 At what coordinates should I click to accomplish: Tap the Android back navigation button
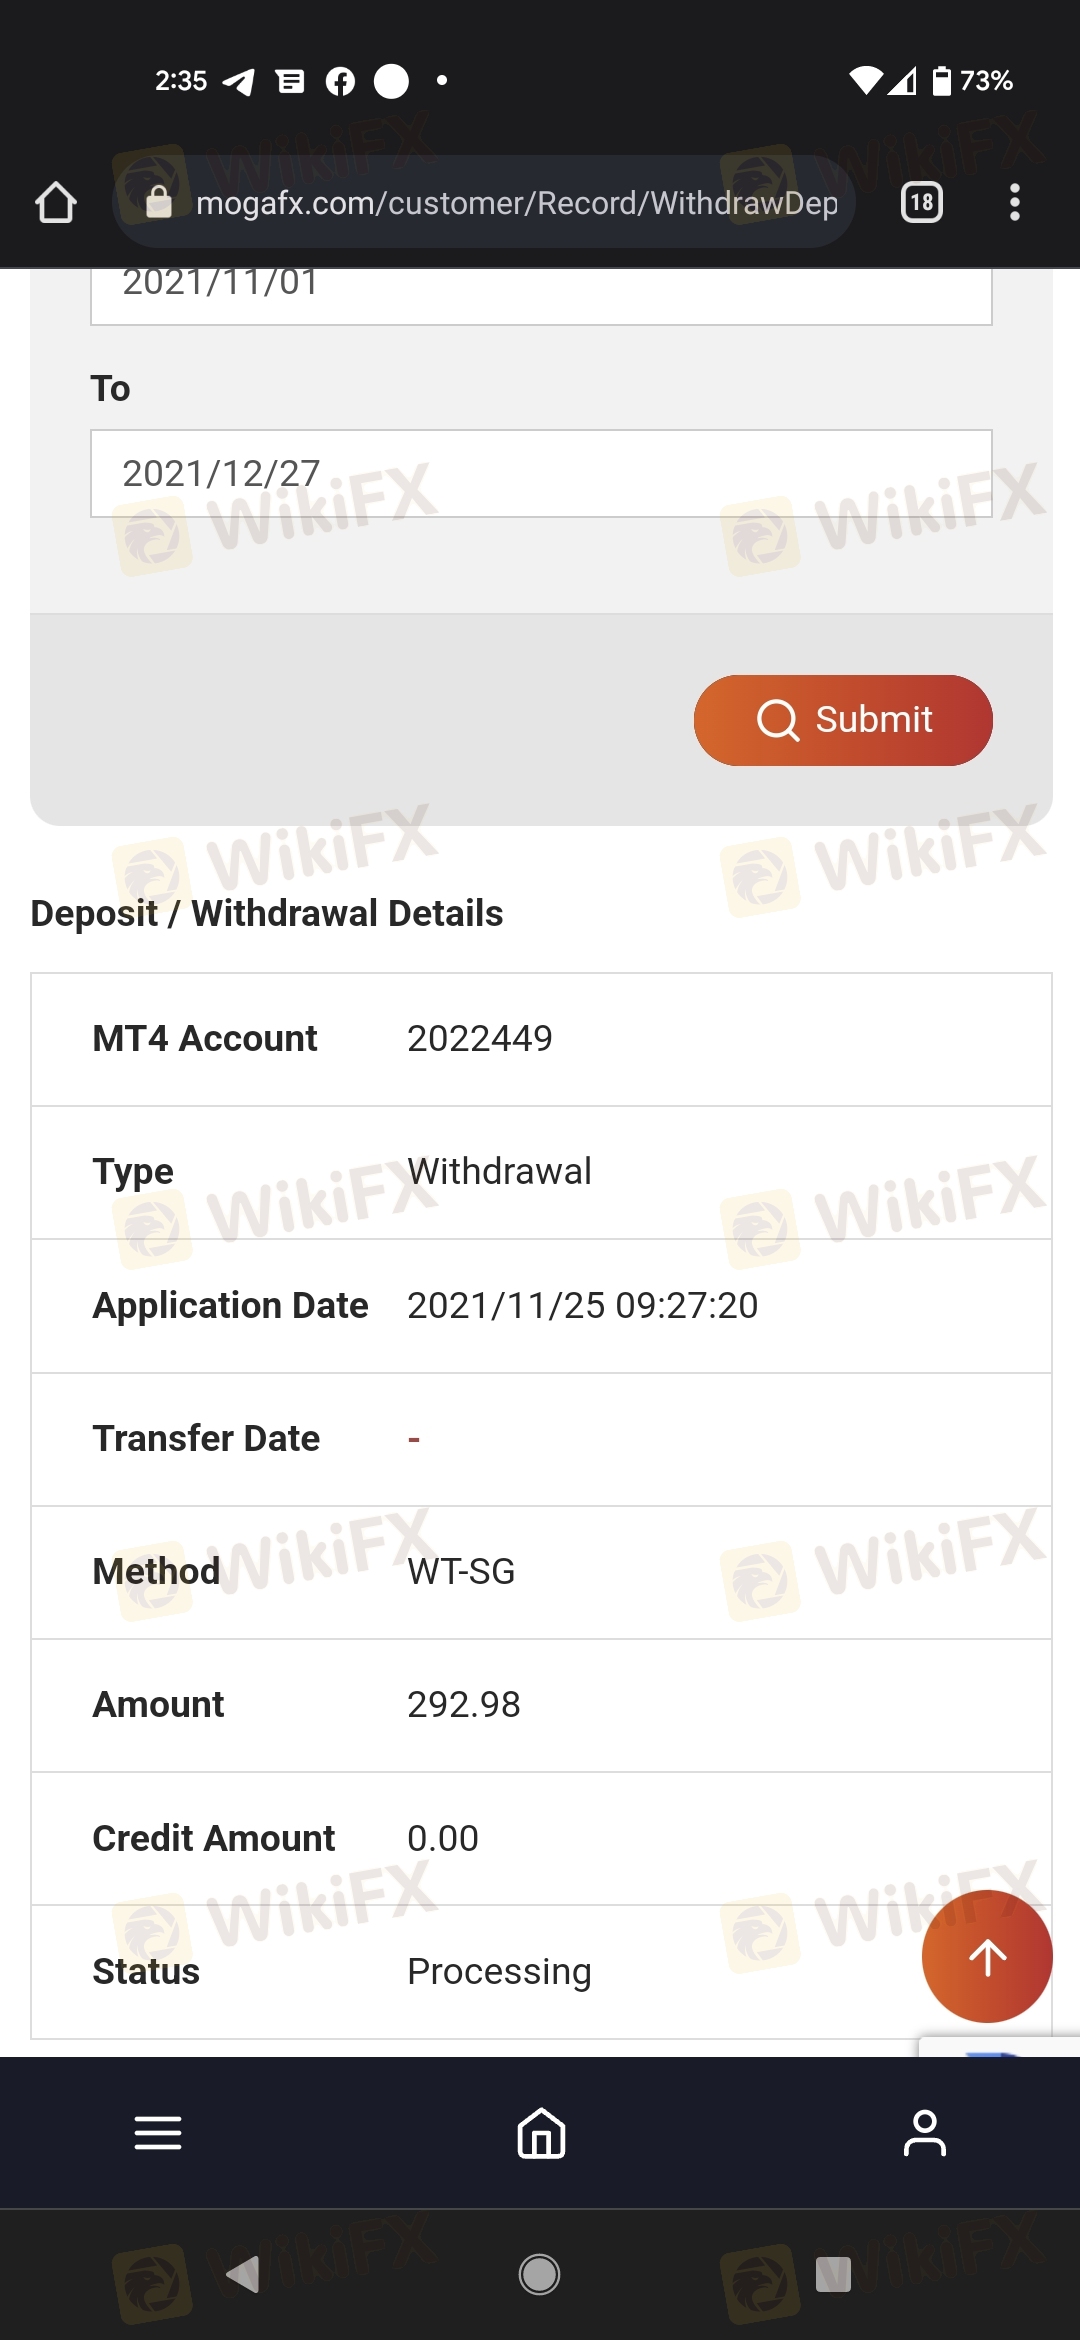pos(243,2274)
